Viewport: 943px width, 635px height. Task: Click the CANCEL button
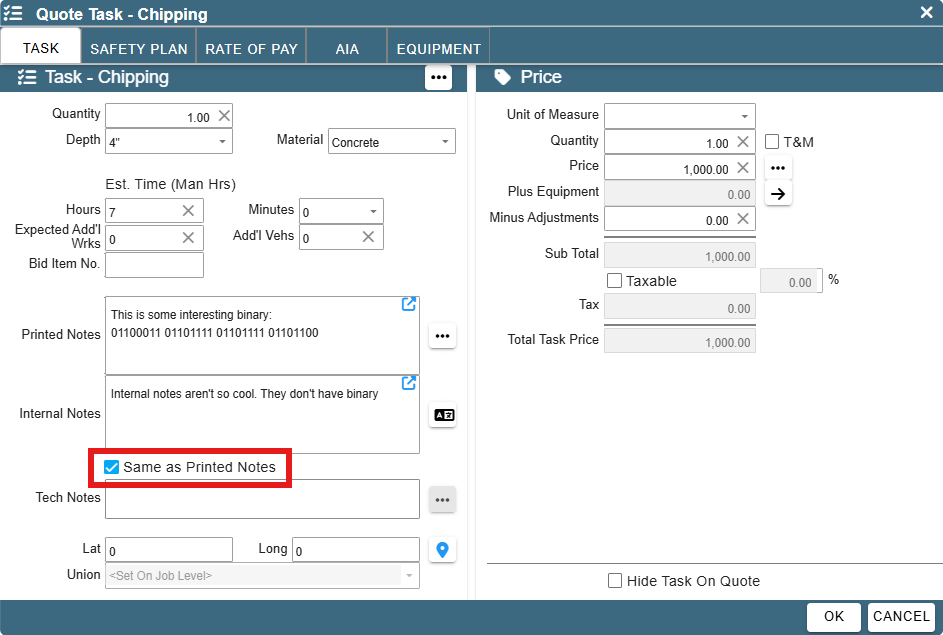point(901,616)
